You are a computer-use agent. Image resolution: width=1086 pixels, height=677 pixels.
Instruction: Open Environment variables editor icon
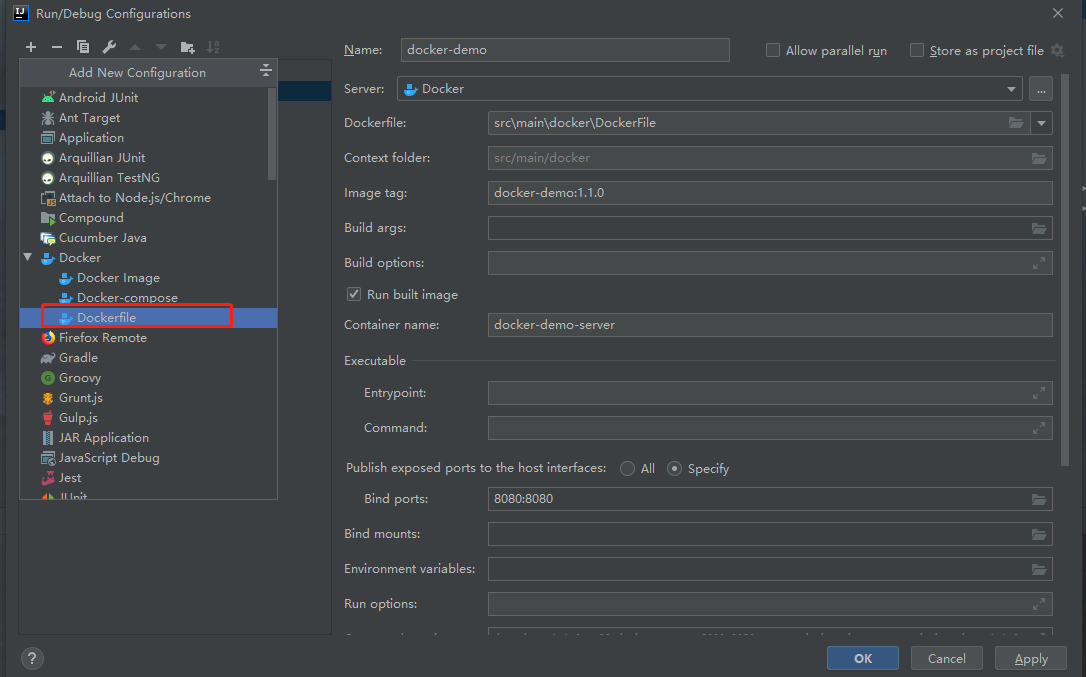tap(1039, 569)
